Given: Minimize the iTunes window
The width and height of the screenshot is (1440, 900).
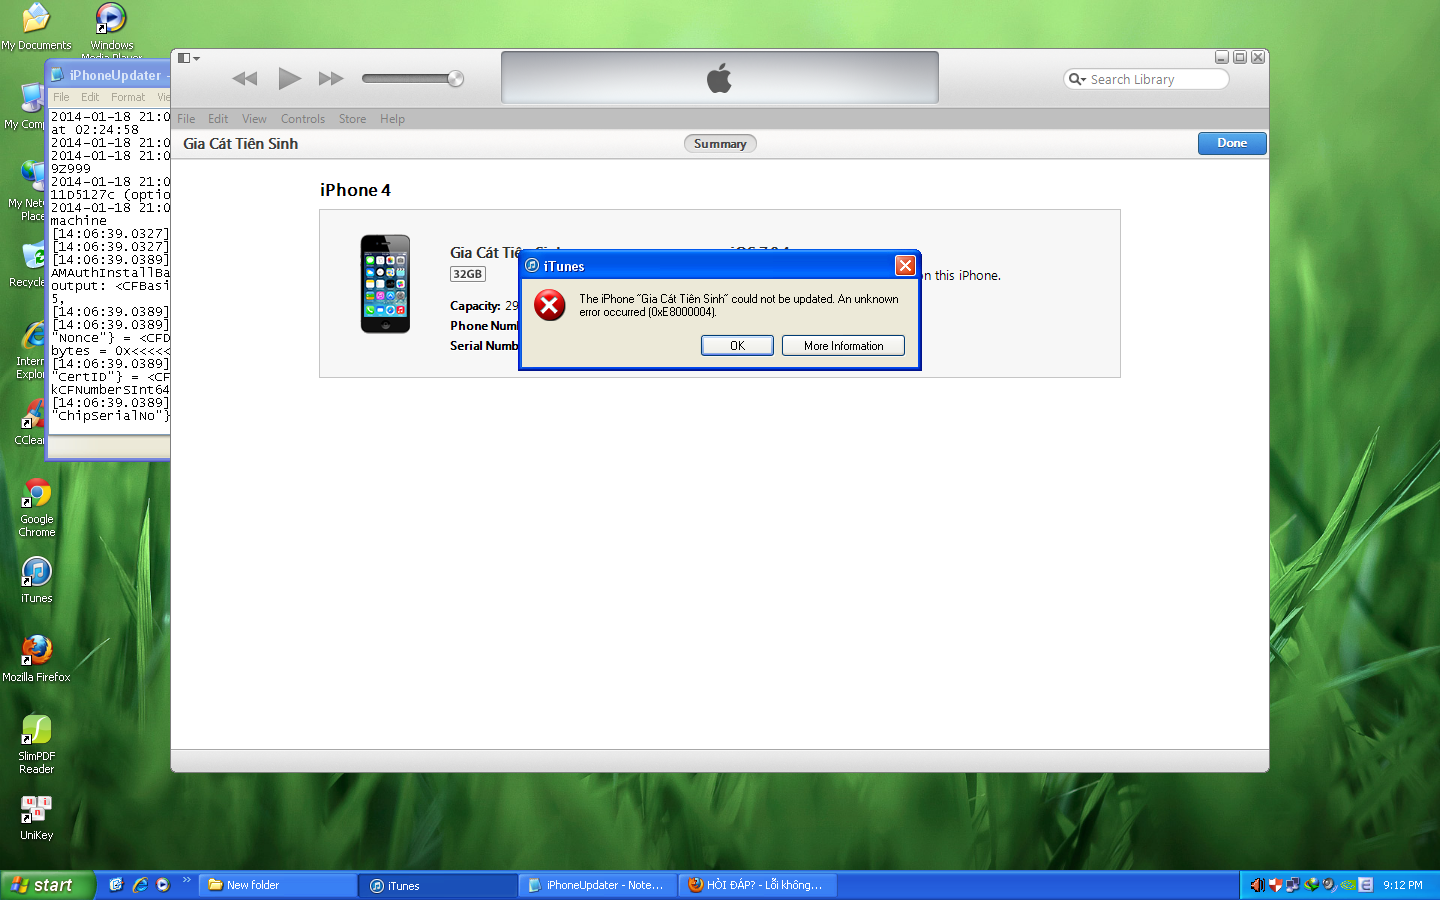Looking at the screenshot, I should coord(1221,57).
